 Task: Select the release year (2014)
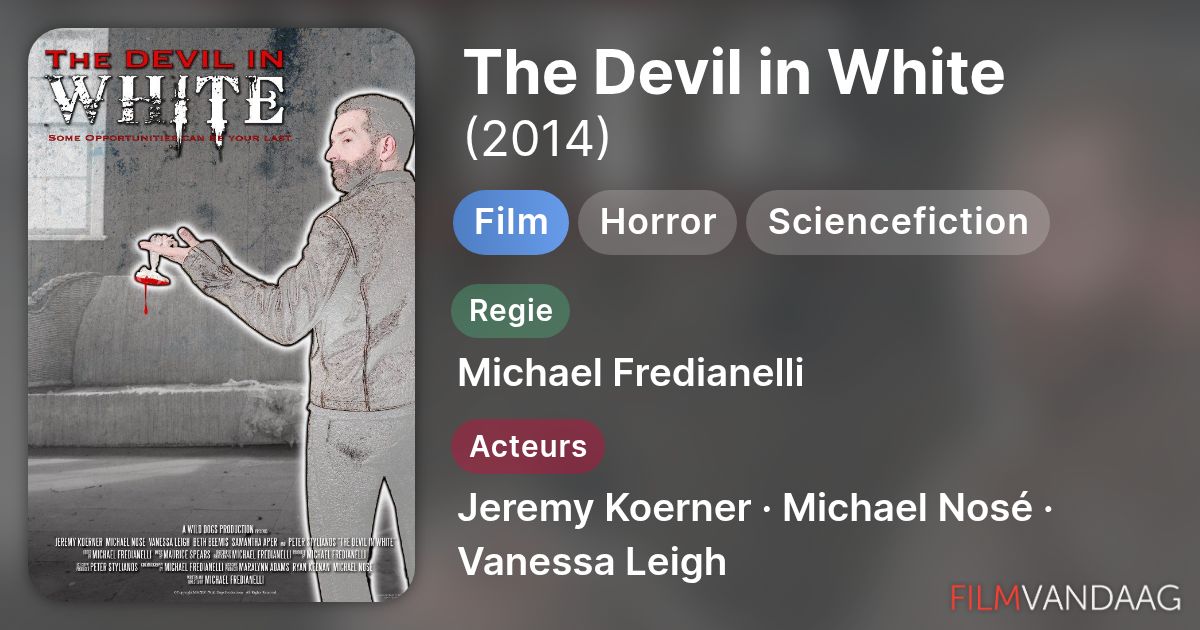(x=536, y=139)
